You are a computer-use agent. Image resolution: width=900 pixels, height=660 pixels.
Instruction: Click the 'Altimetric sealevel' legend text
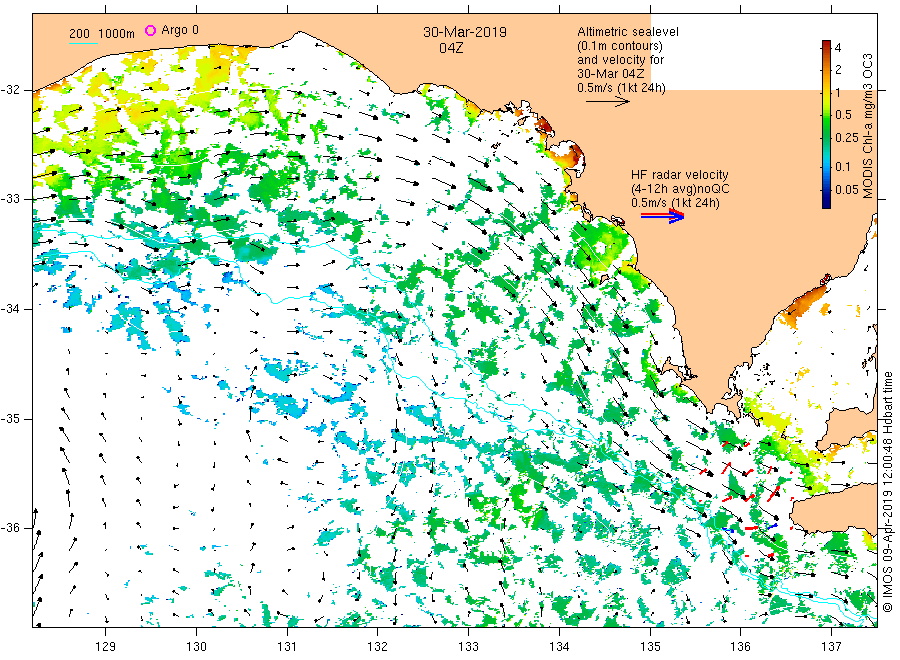coord(628,32)
